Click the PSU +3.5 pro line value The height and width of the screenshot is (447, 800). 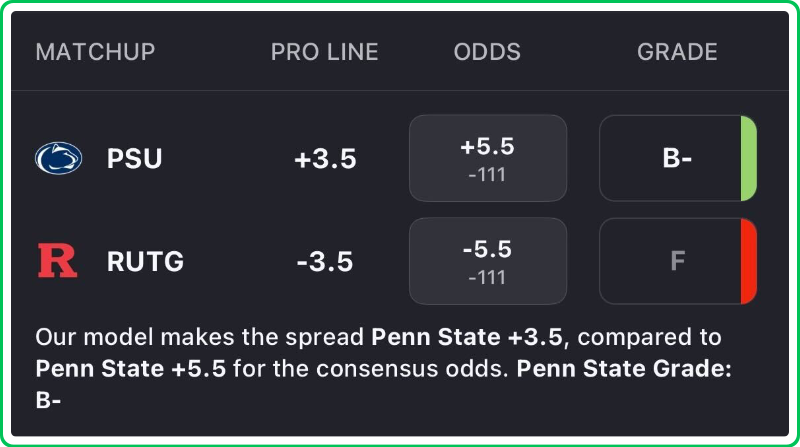[x=325, y=159]
